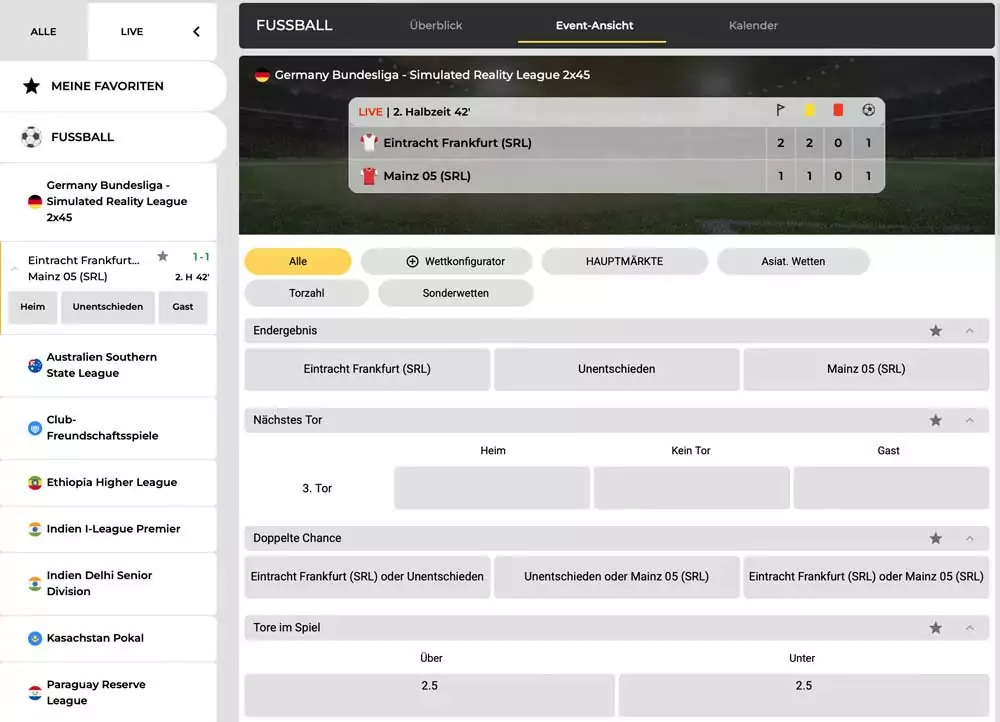Image resolution: width=1000 pixels, height=722 pixels.
Task: Open Meine Favoriten section
Action: [x=113, y=86]
